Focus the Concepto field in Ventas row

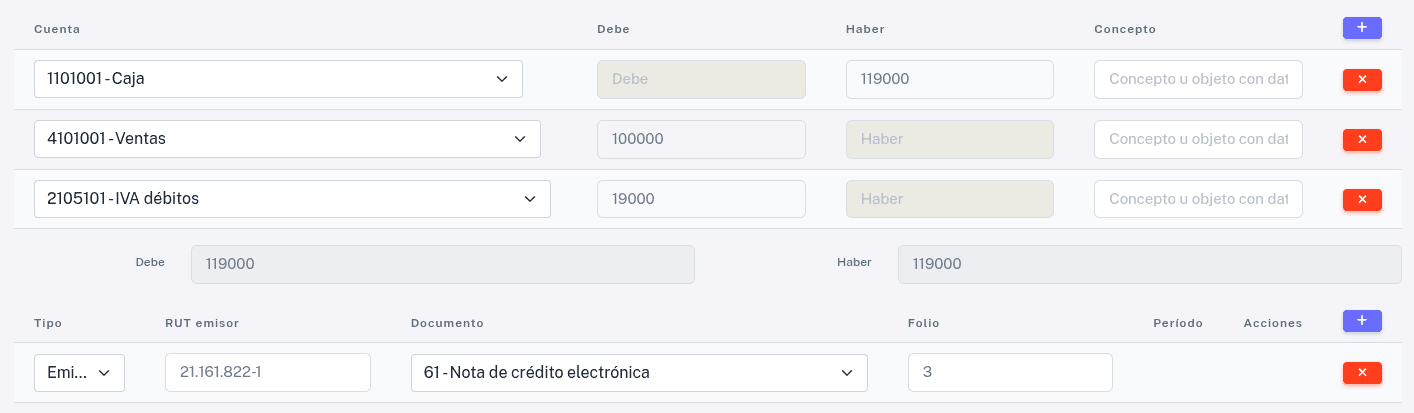(x=1198, y=139)
